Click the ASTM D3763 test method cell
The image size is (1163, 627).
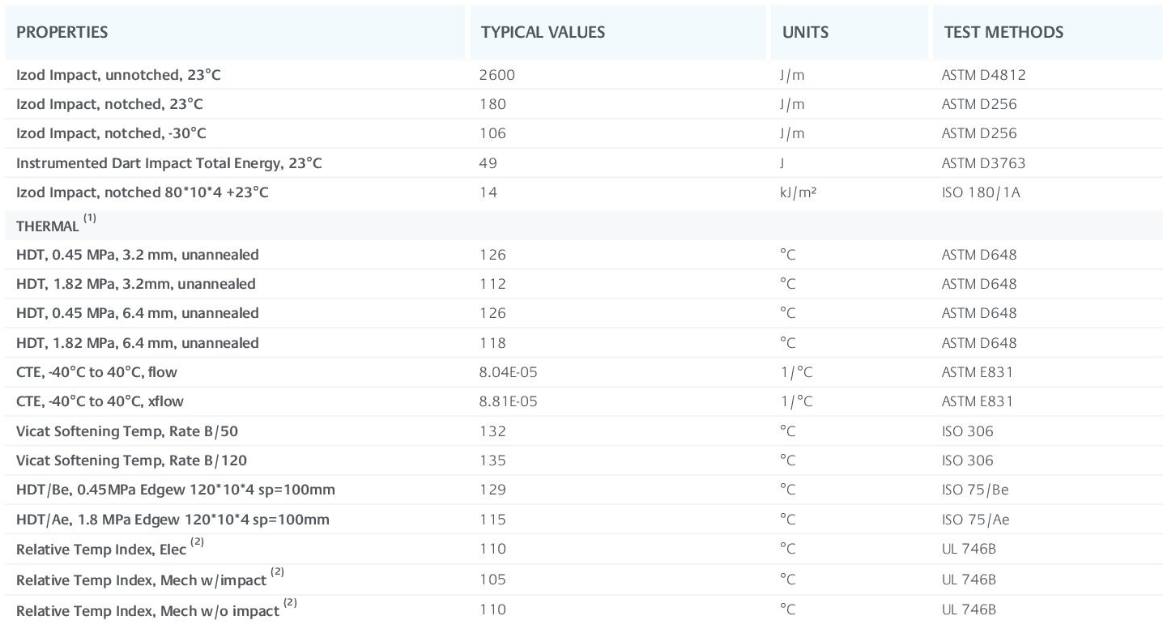point(984,163)
